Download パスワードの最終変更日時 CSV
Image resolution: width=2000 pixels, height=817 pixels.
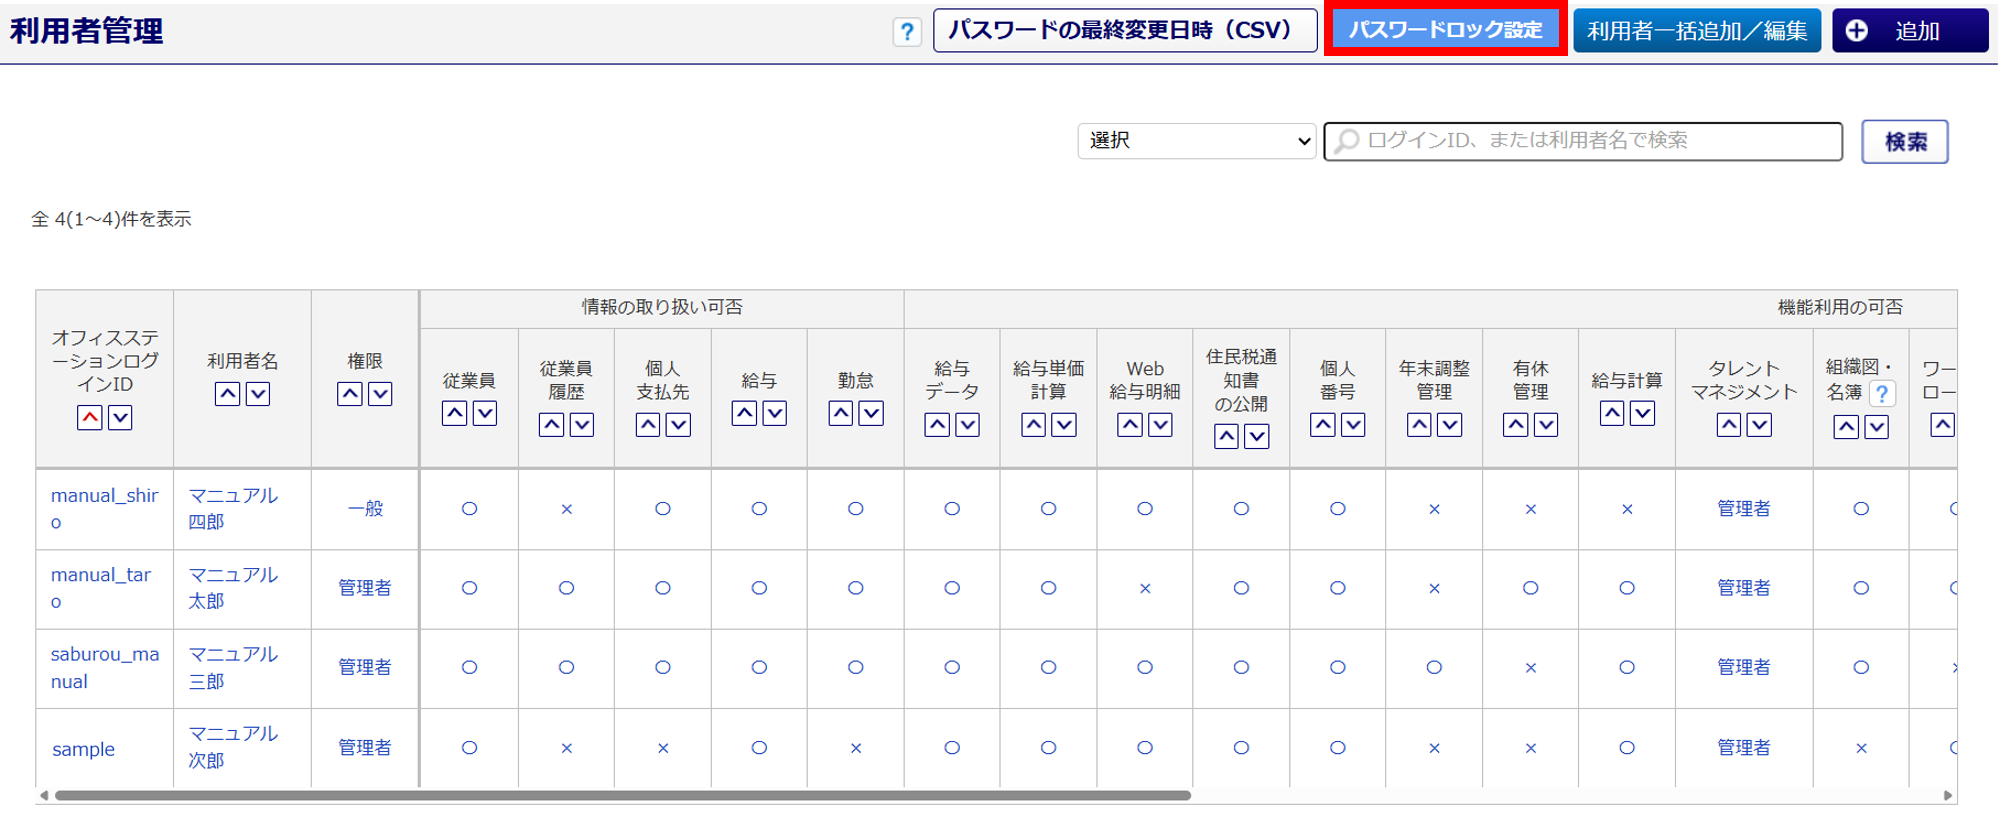click(1124, 31)
